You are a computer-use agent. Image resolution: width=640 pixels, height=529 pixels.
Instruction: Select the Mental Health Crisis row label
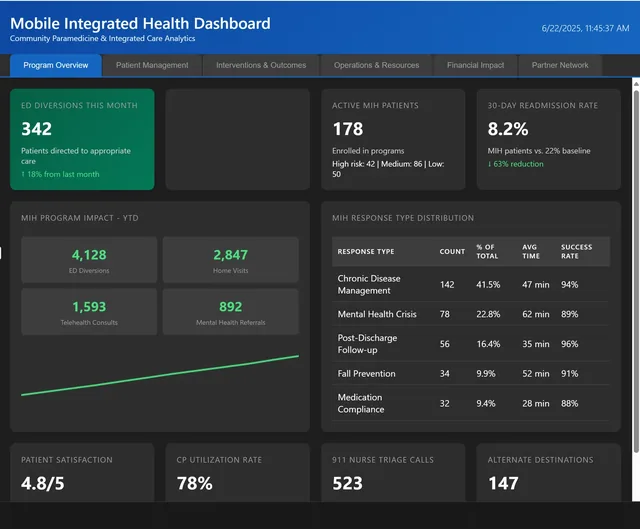[x=377, y=314]
